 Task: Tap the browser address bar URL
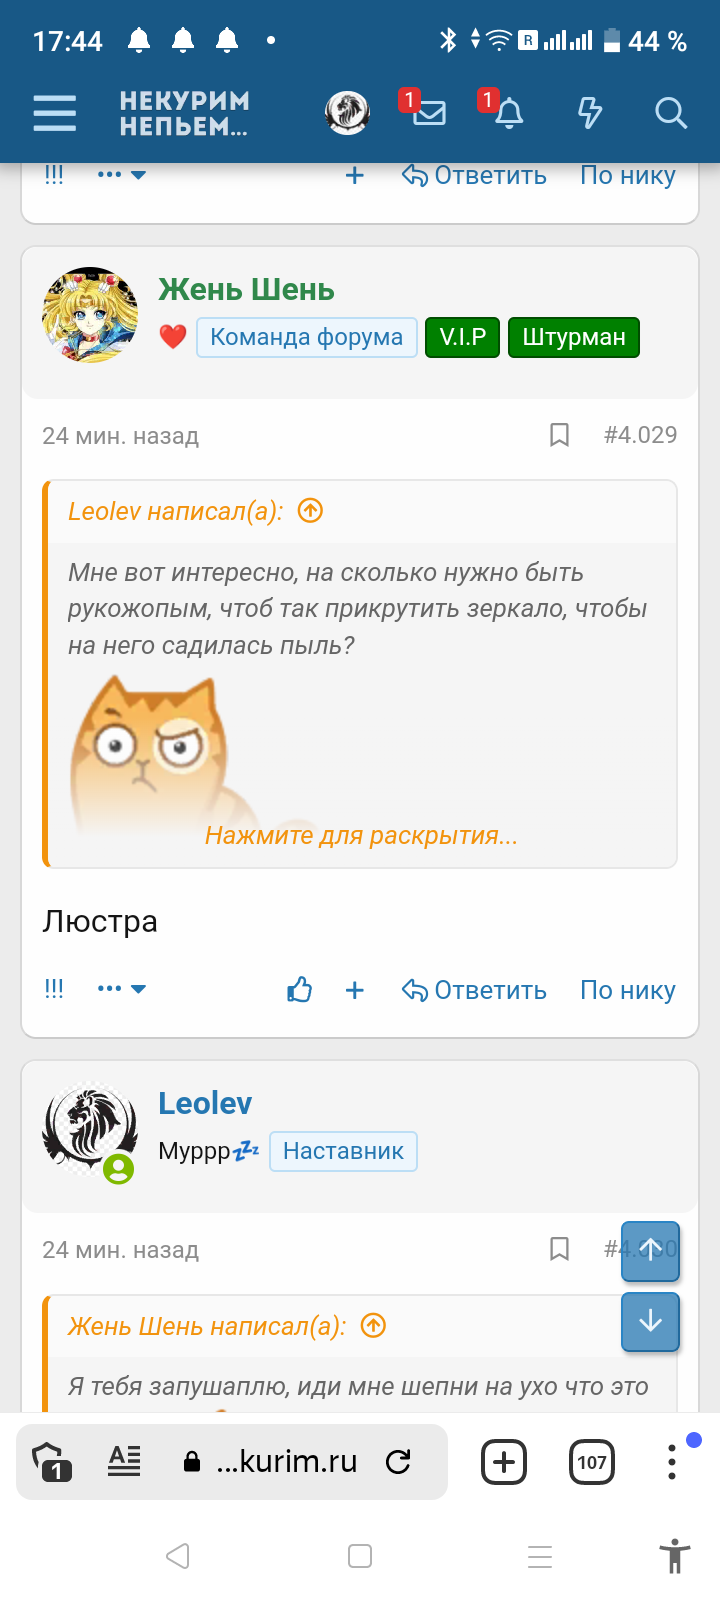click(x=286, y=1462)
